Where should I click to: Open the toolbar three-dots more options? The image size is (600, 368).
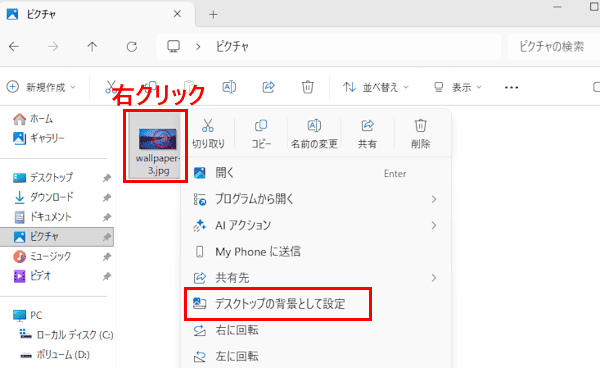coord(511,88)
